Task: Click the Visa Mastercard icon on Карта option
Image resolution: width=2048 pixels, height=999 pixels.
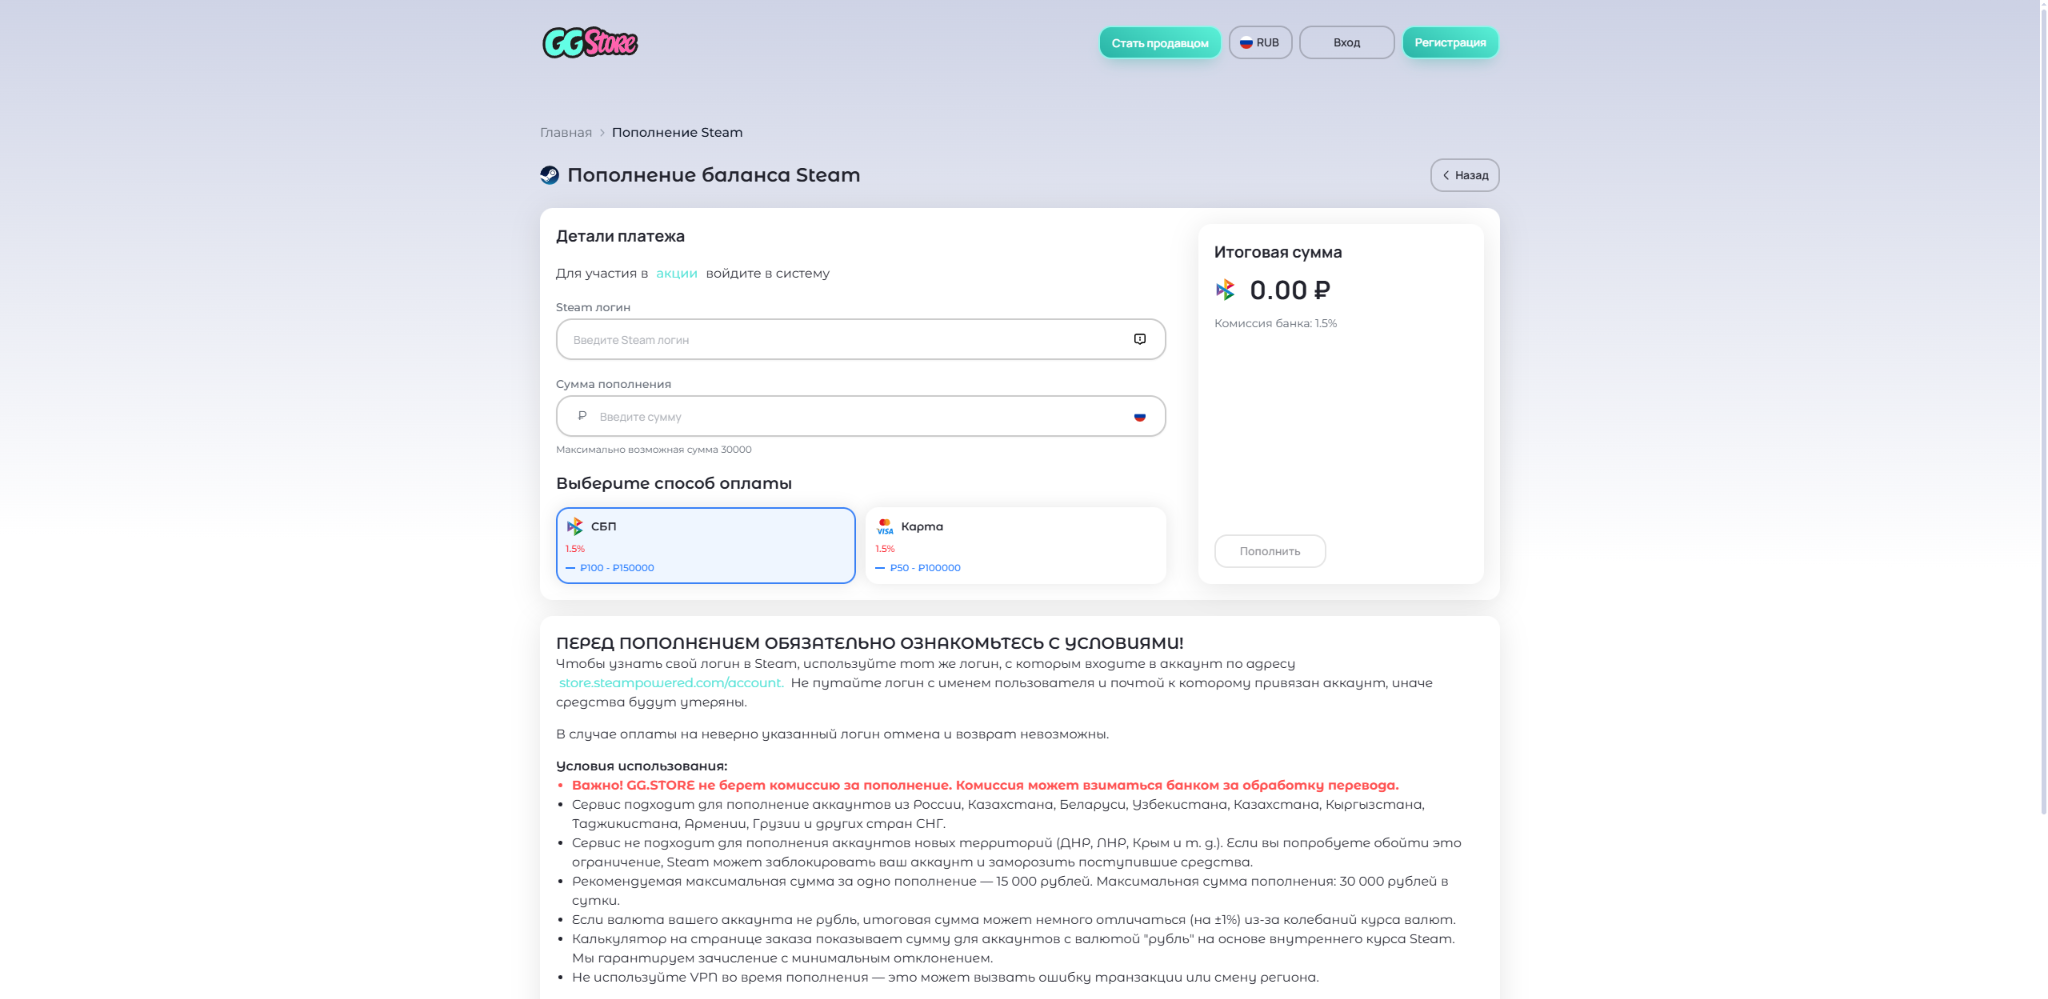Action: point(884,526)
